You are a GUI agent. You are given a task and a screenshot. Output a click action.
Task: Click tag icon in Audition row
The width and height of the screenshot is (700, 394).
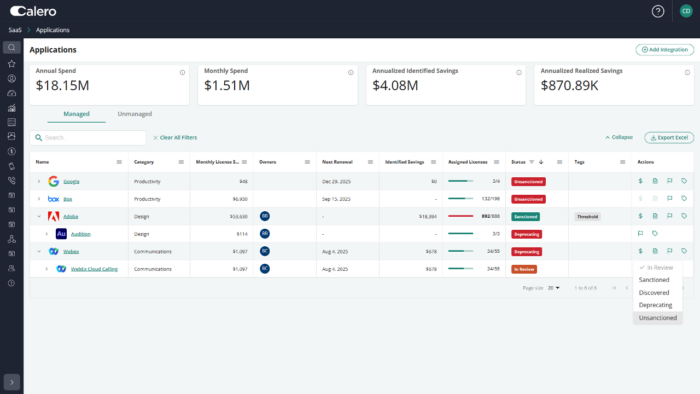655,233
